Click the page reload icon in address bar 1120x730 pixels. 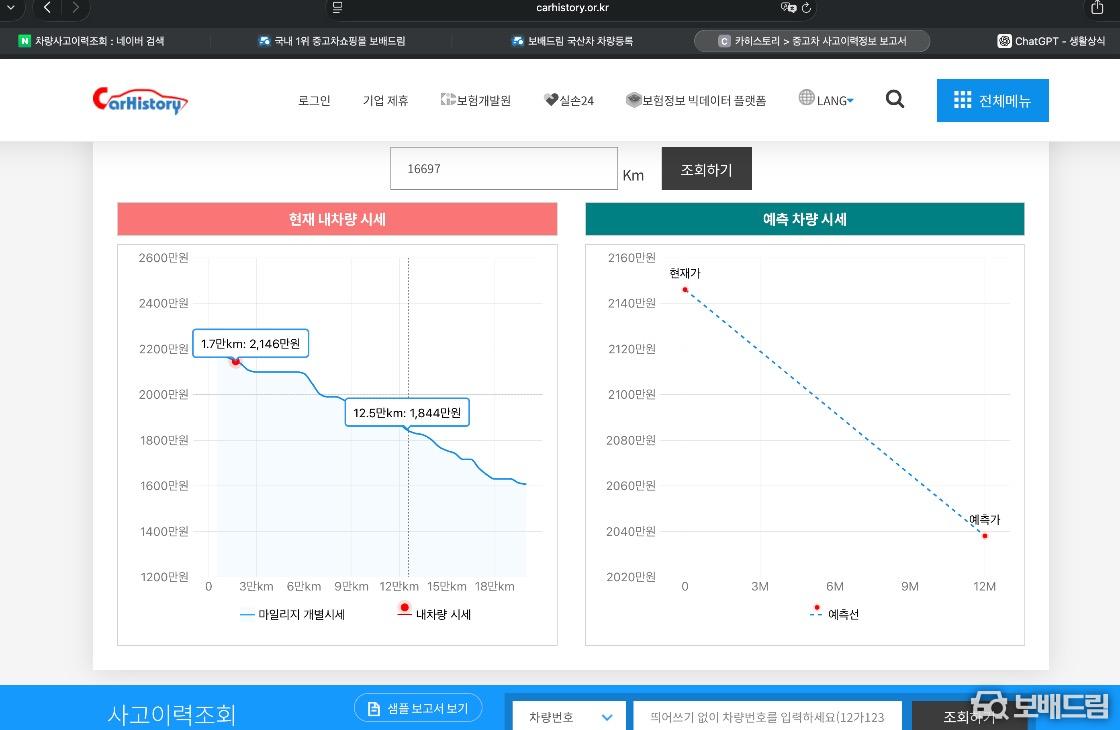pos(806,7)
